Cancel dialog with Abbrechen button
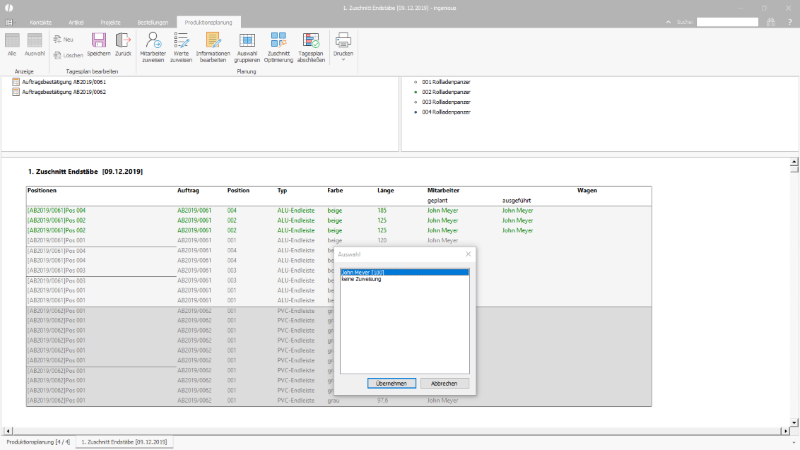This screenshot has width=800, height=450. pos(444,383)
